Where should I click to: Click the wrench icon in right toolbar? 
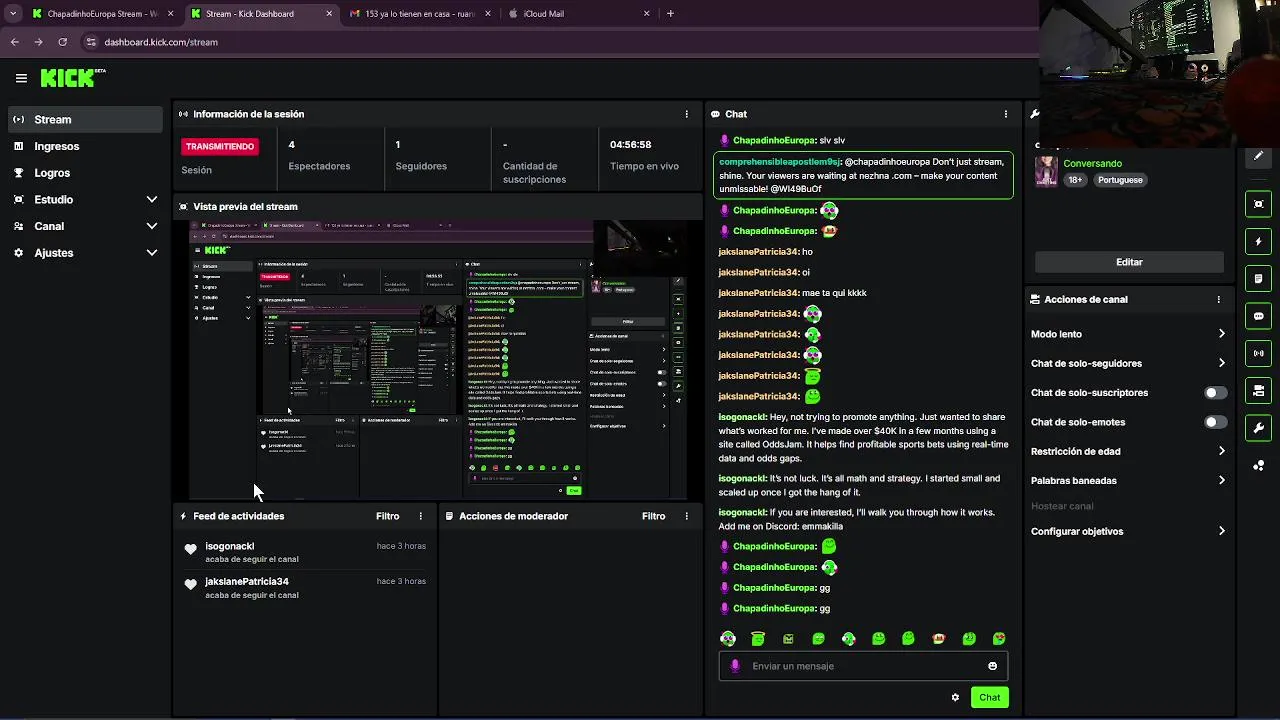(1258, 428)
